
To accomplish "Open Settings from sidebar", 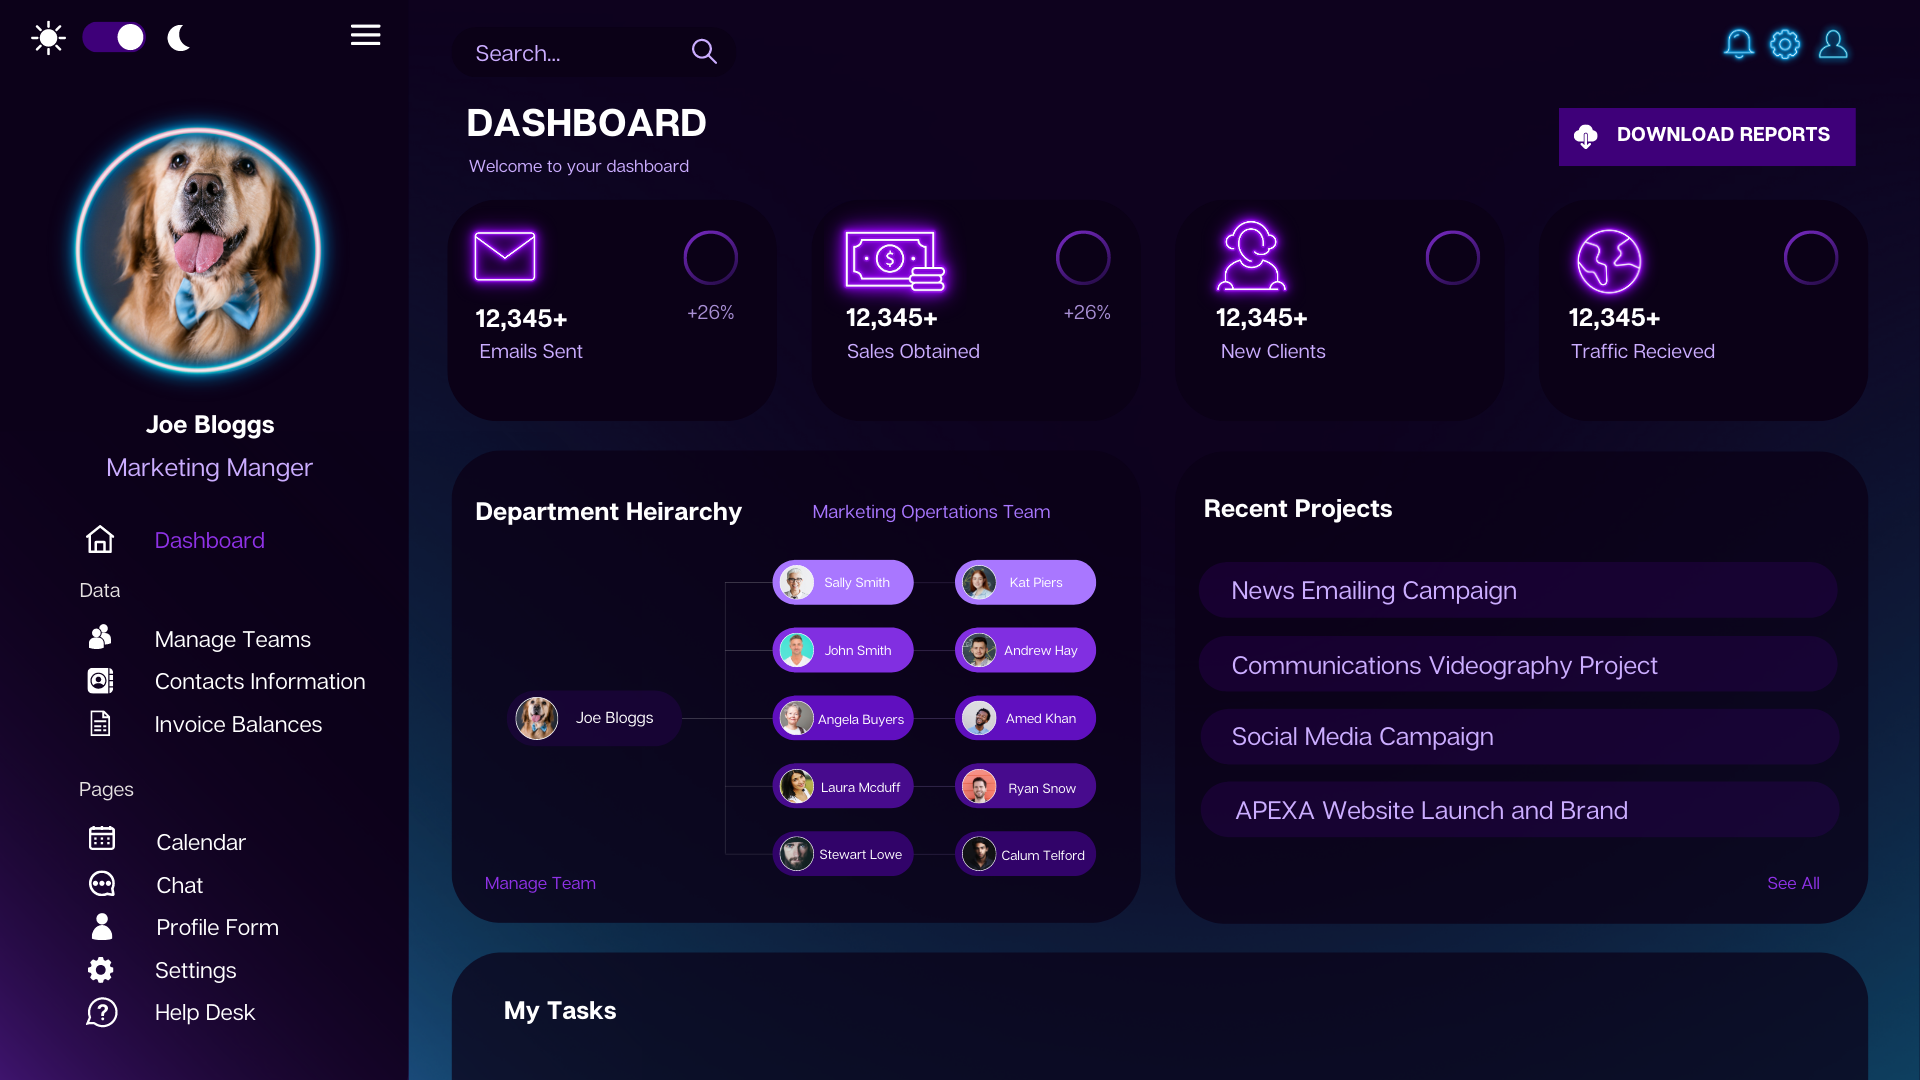I will tap(196, 971).
